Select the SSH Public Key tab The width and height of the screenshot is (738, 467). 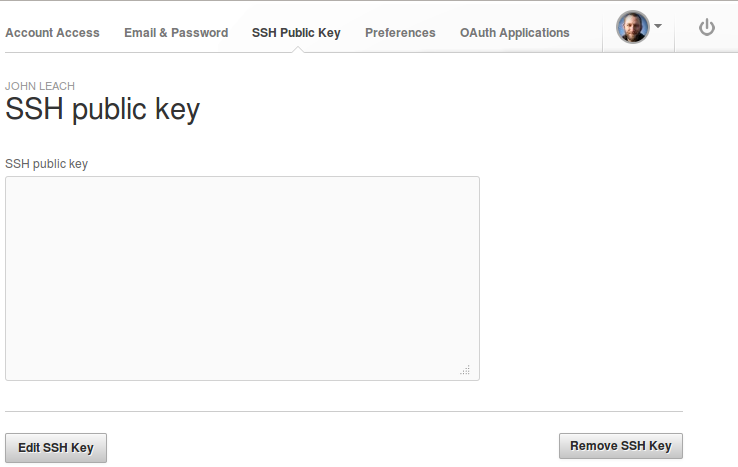pos(296,32)
